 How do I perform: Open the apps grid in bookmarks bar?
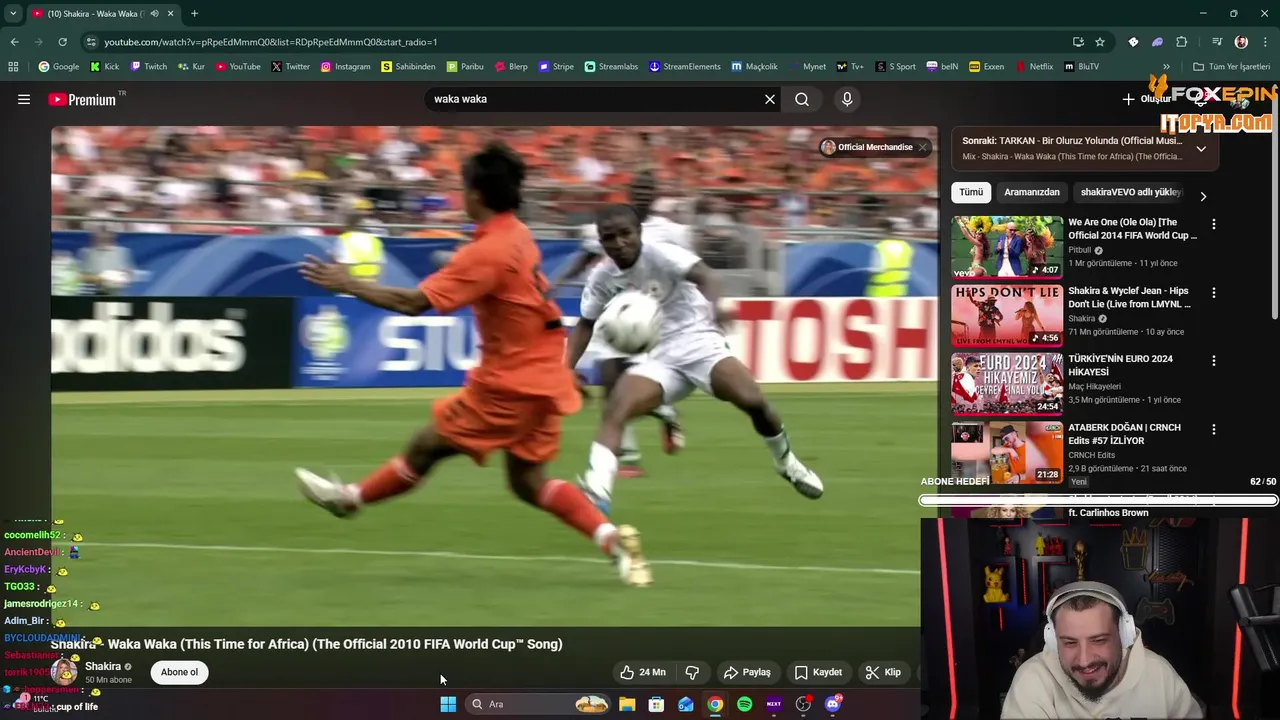tap(13, 67)
